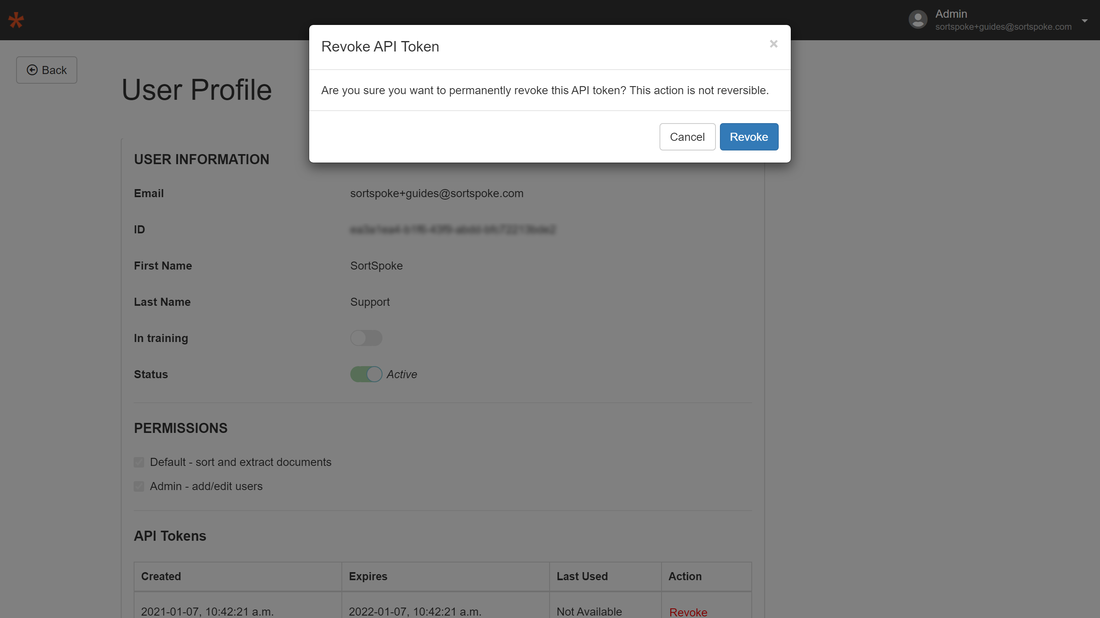Go Back from User Profile
This screenshot has width=1100, height=618.
tap(46, 70)
